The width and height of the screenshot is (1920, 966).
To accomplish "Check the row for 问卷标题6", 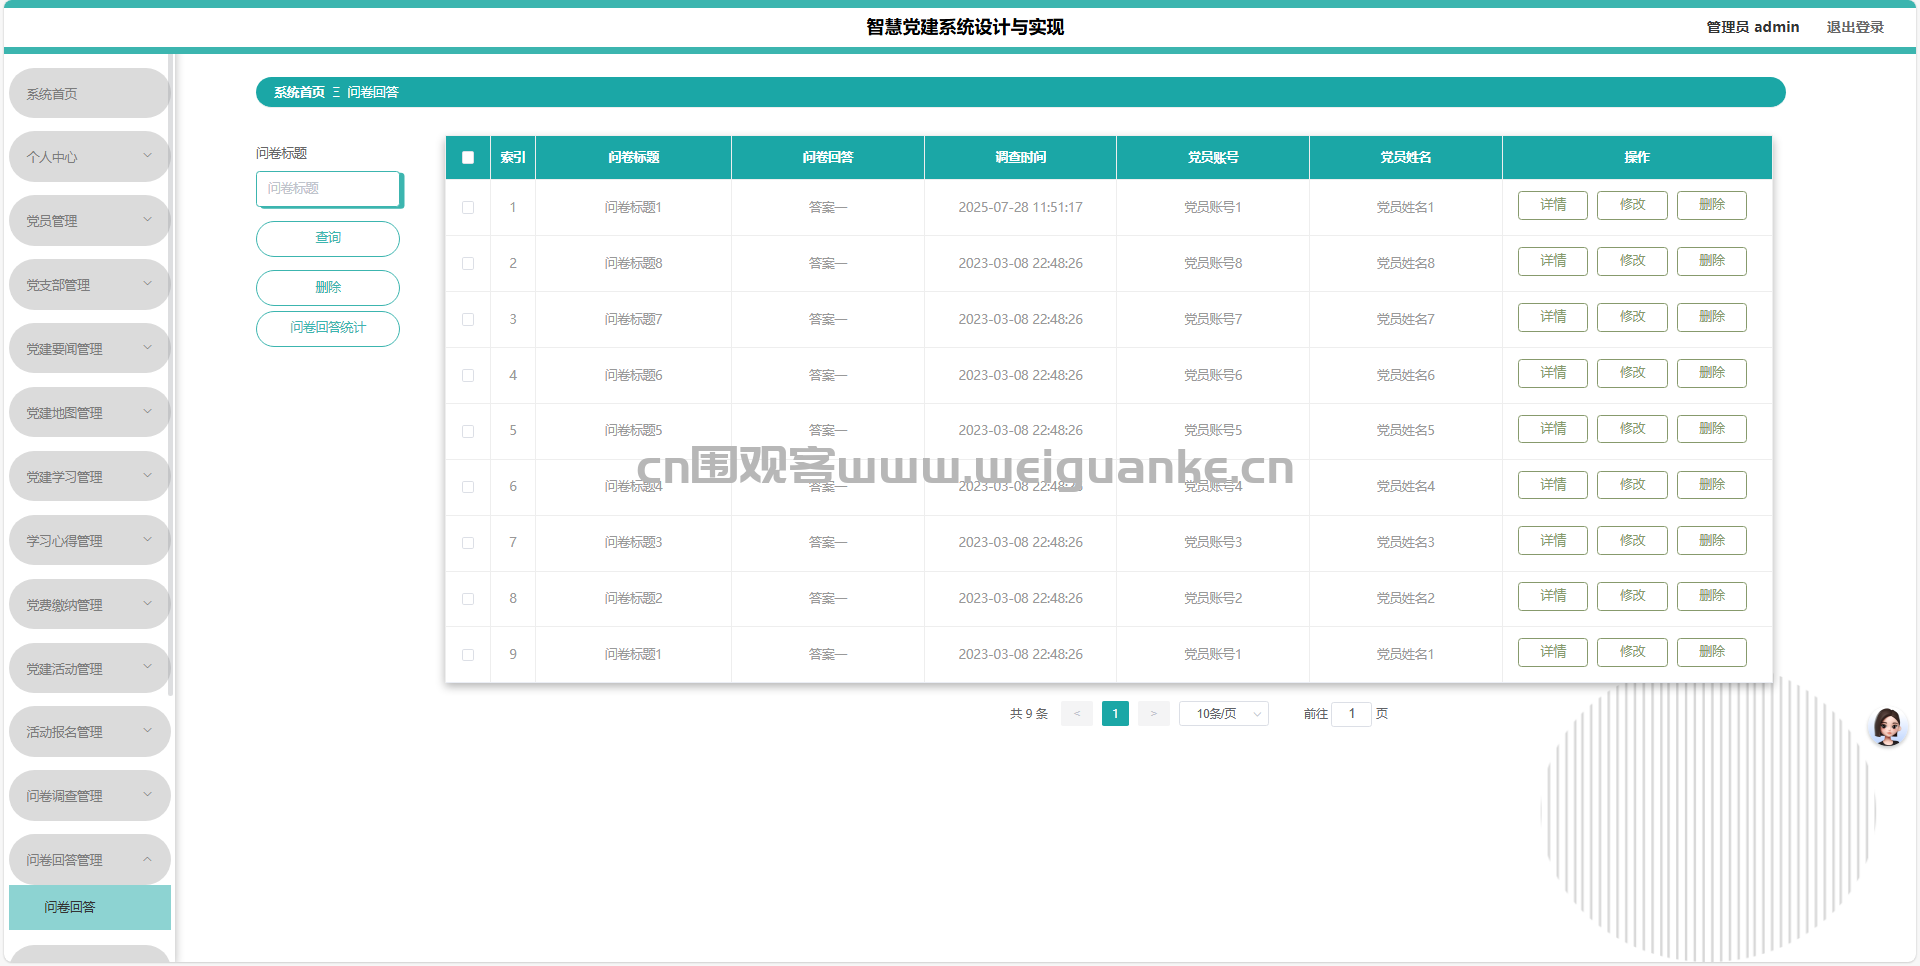I will (468, 375).
